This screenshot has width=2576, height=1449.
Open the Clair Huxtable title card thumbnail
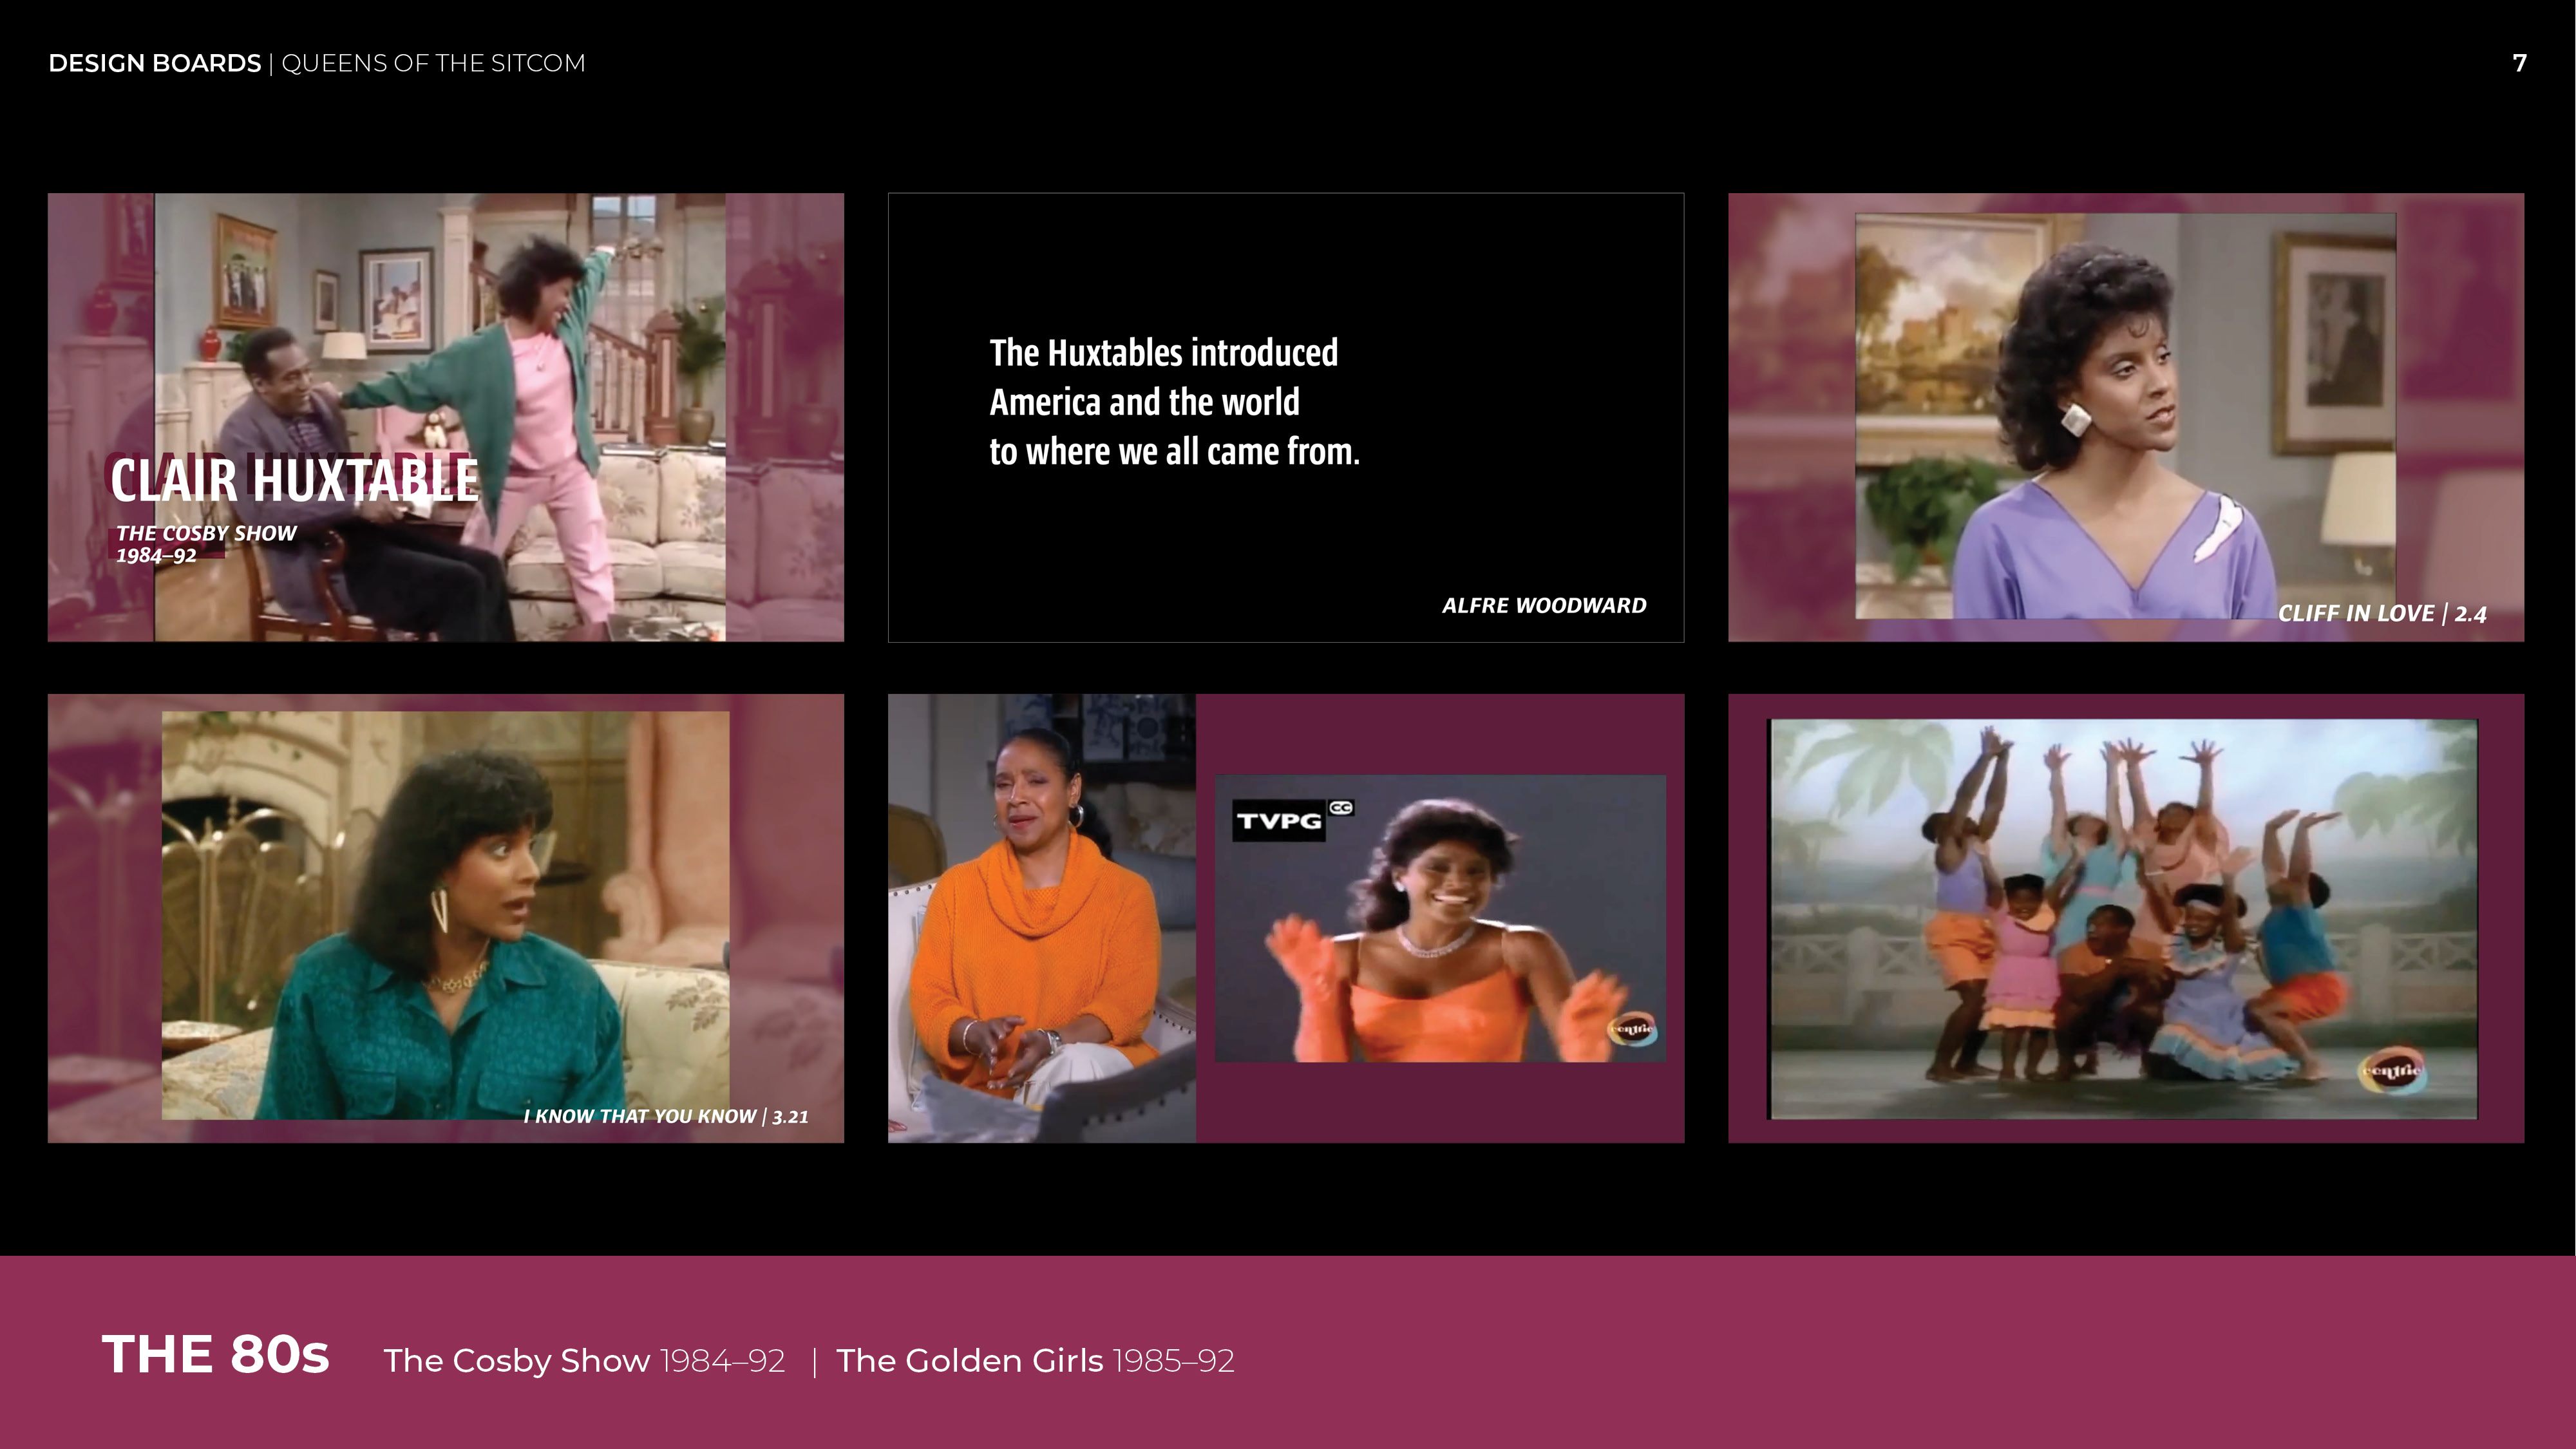coord(446,417)
